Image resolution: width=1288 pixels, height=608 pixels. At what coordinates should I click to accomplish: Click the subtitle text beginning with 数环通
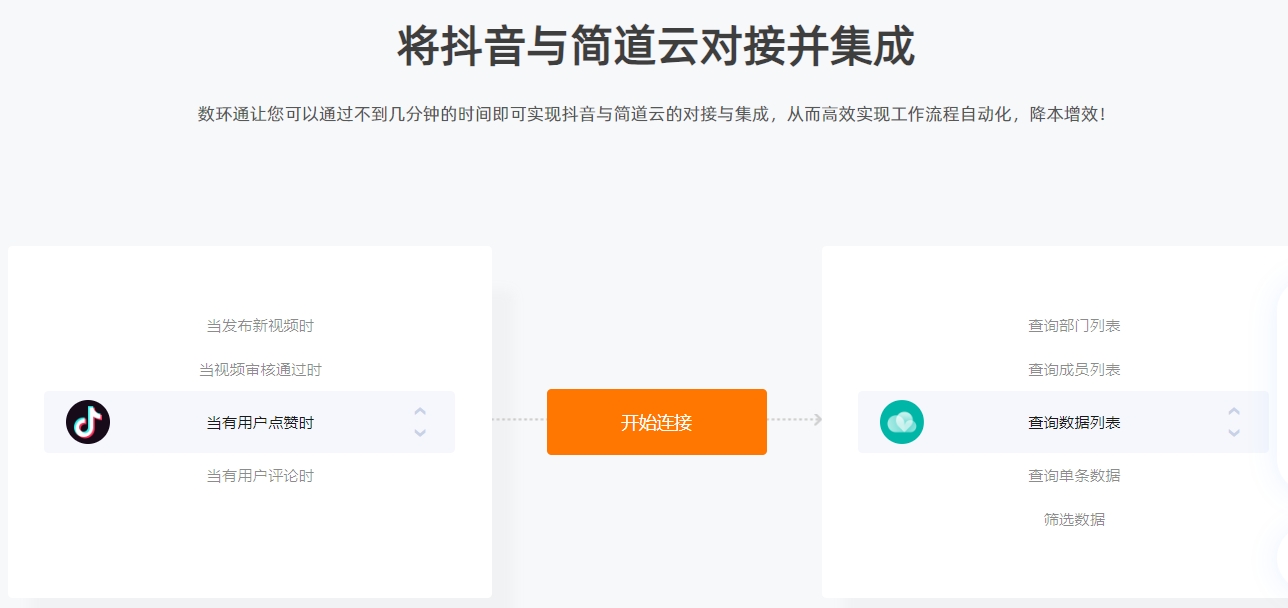pos(653,114)
